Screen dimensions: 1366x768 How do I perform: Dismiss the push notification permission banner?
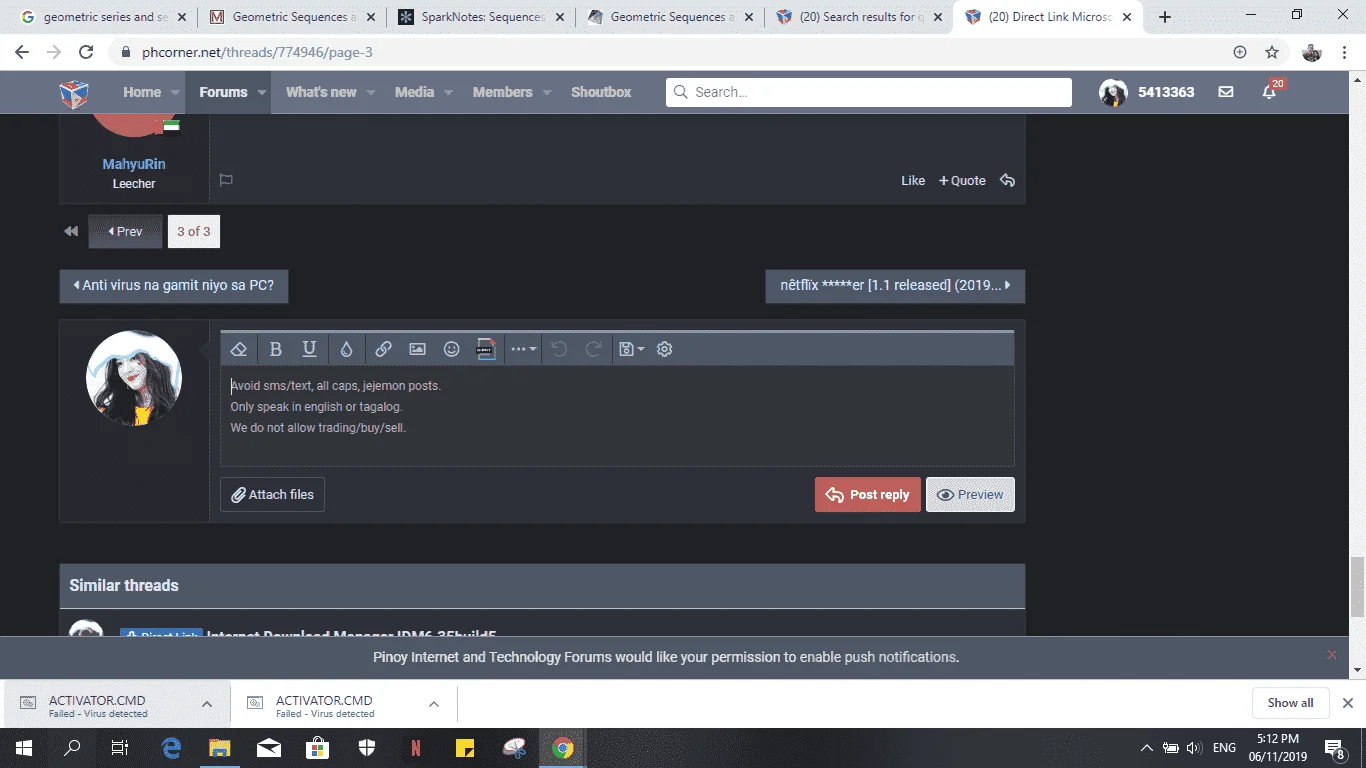[x=1331, y=655]
